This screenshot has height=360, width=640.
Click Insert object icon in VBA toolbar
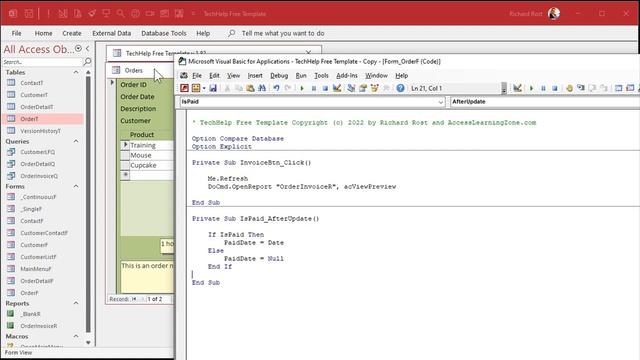196,88
